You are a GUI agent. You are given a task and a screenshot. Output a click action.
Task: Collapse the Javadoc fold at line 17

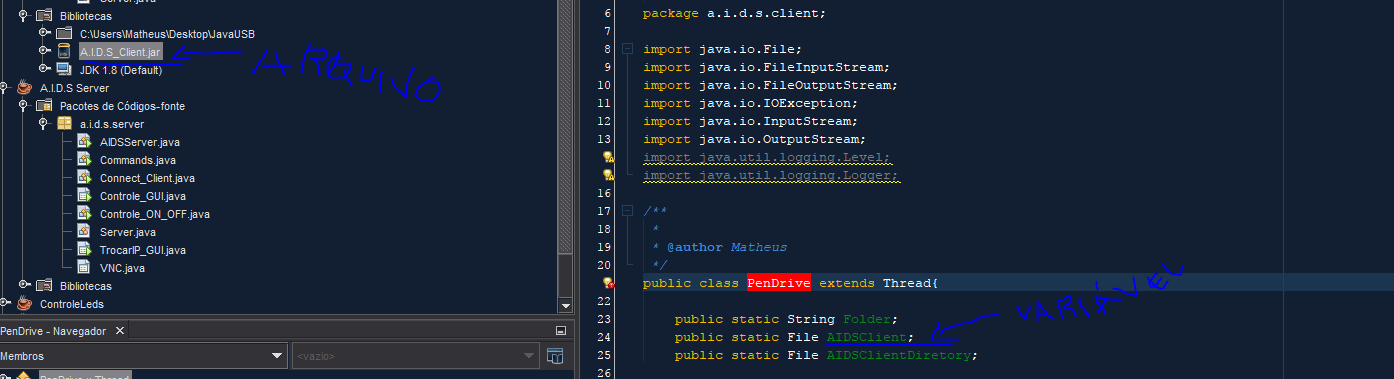[627, 211]
